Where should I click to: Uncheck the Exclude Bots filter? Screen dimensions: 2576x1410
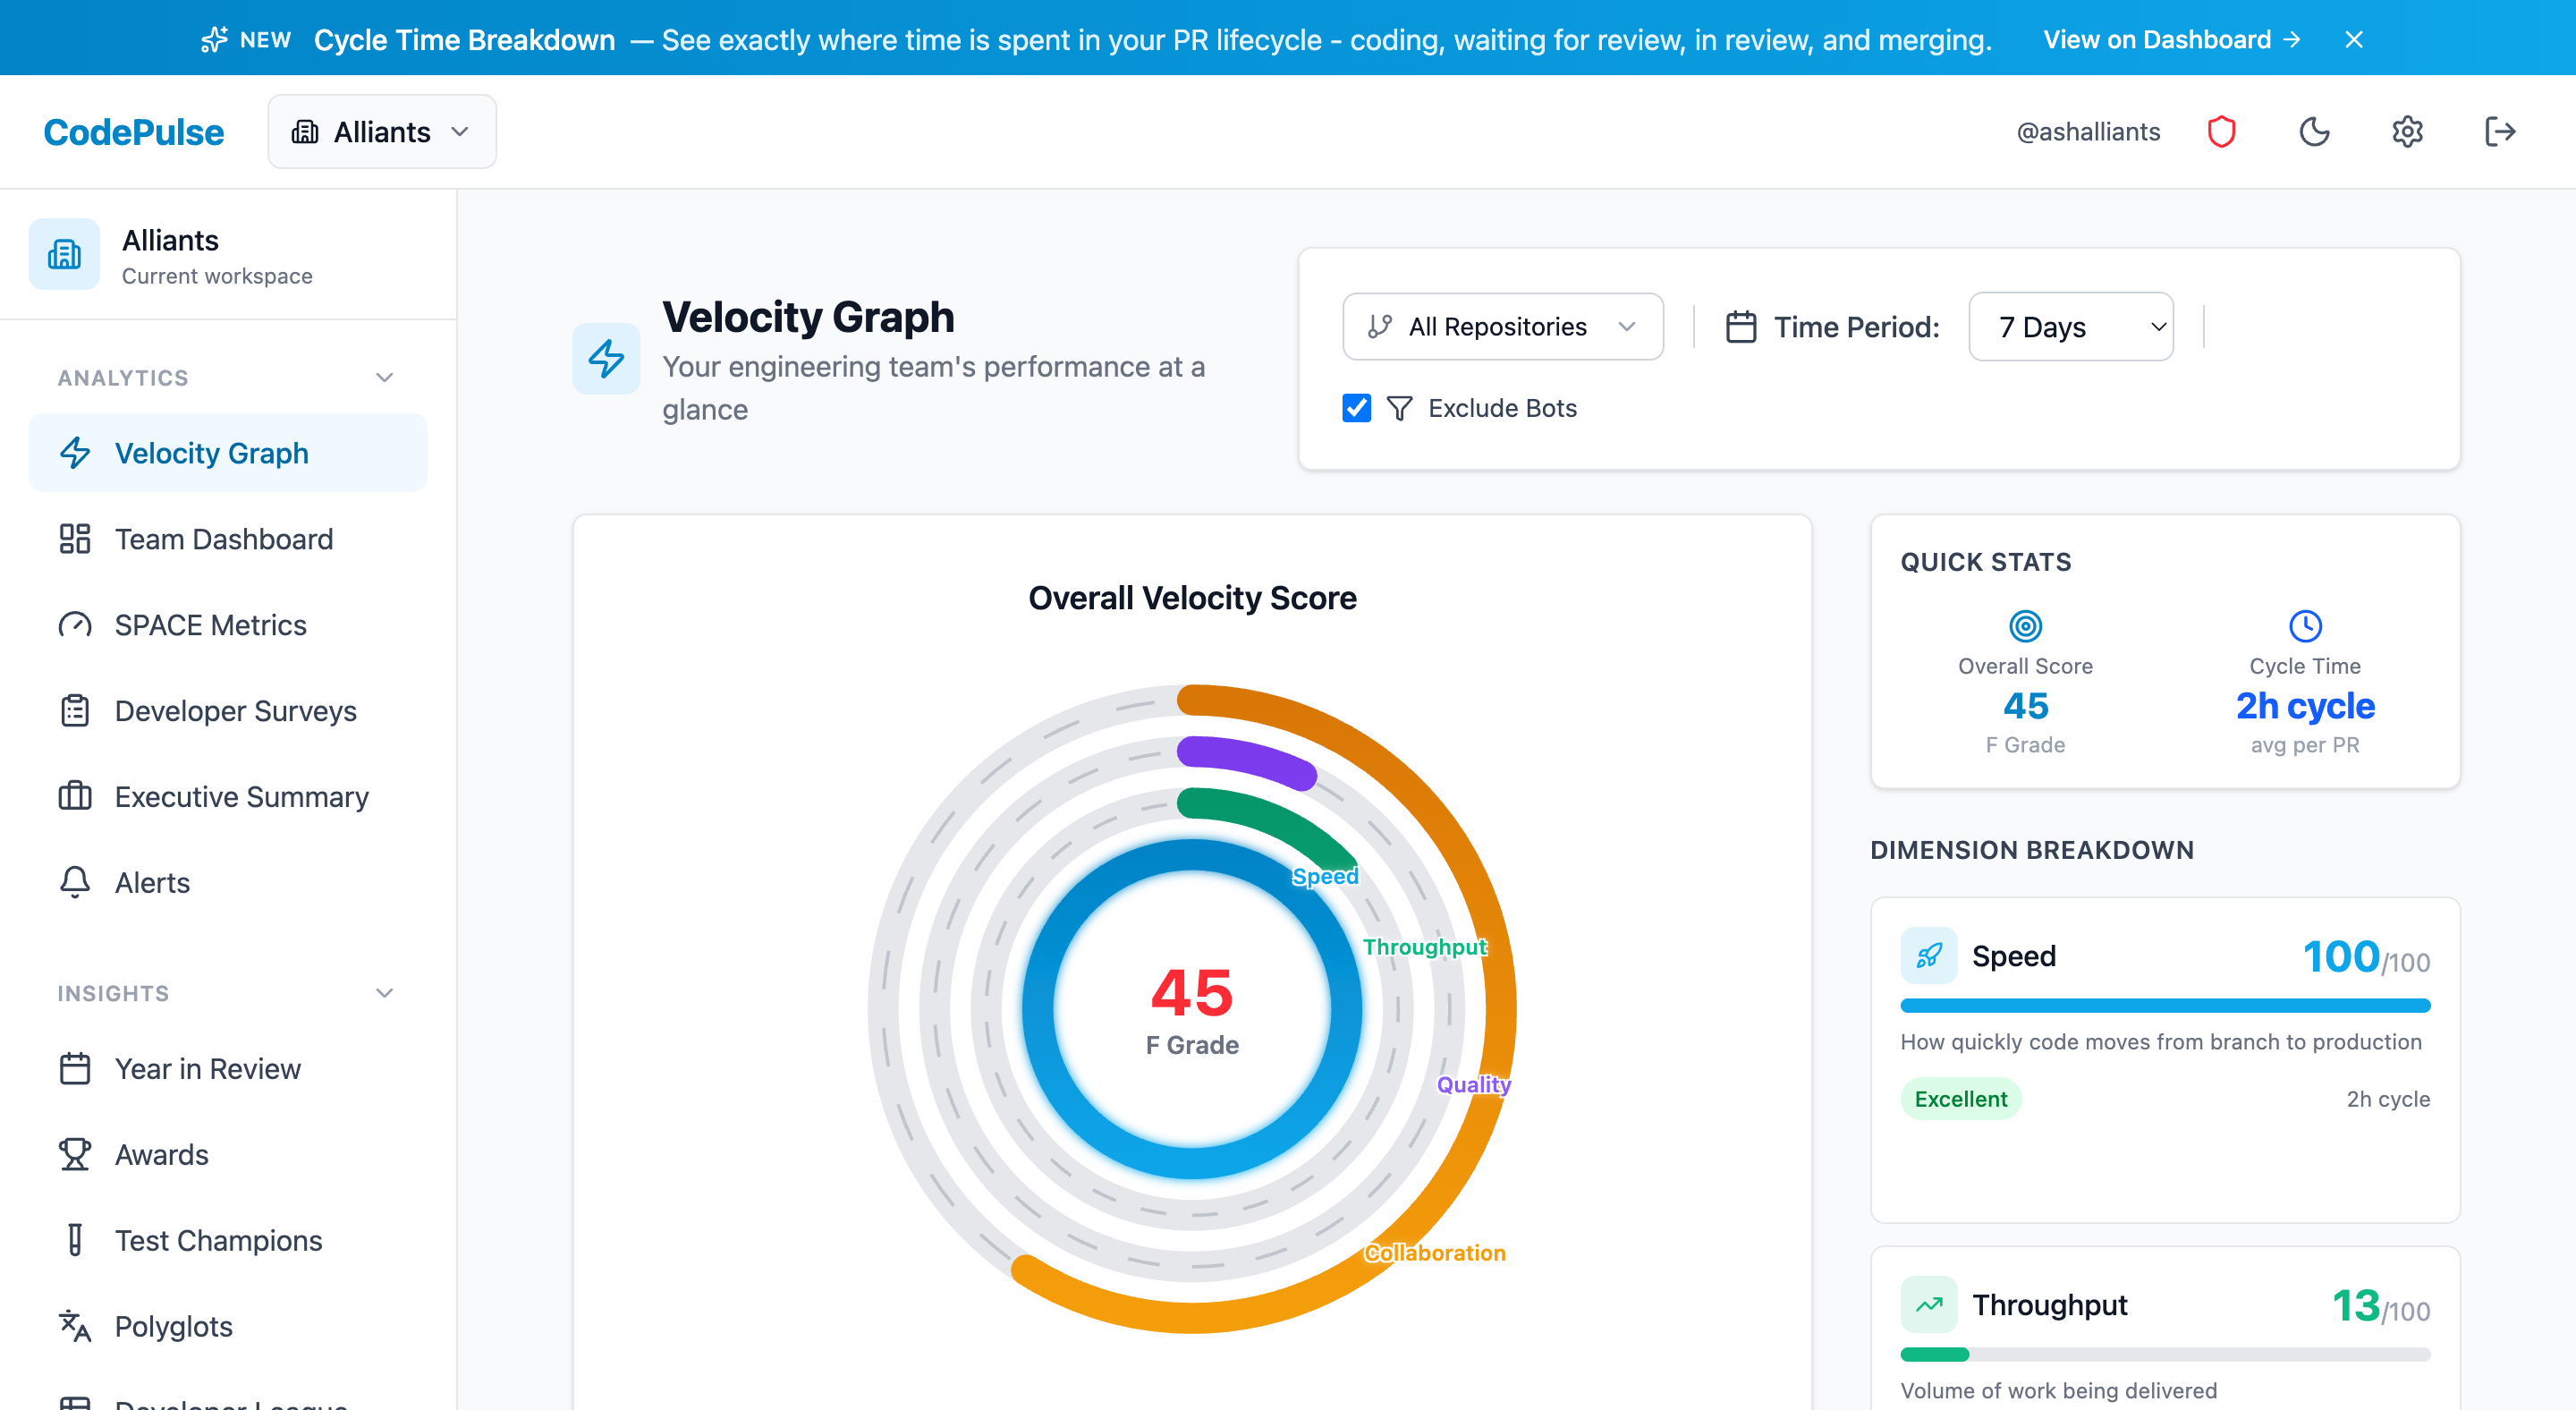tap(1356, 408)
